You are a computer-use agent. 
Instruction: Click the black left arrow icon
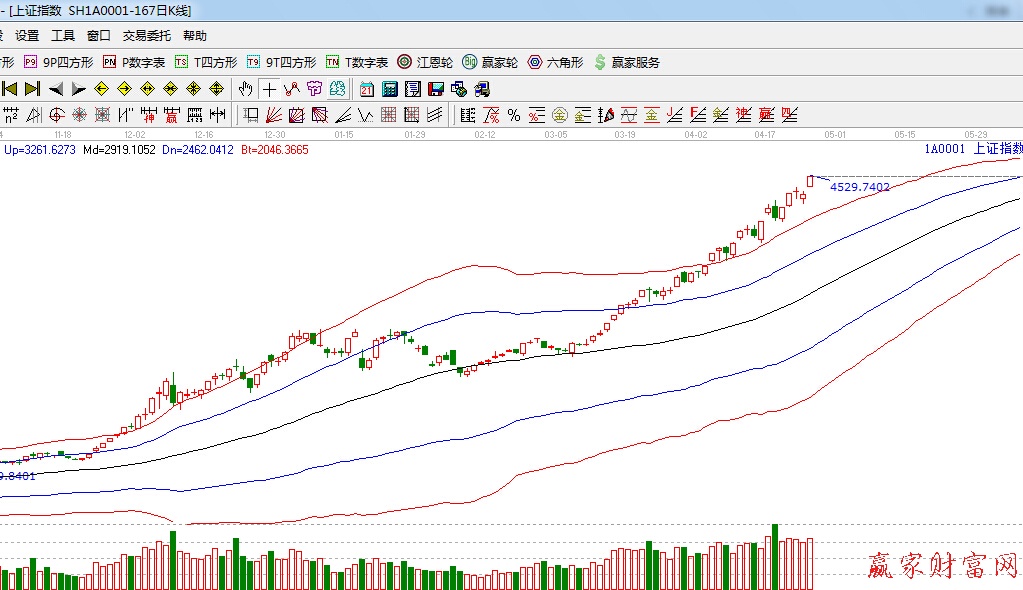[56, 88]
